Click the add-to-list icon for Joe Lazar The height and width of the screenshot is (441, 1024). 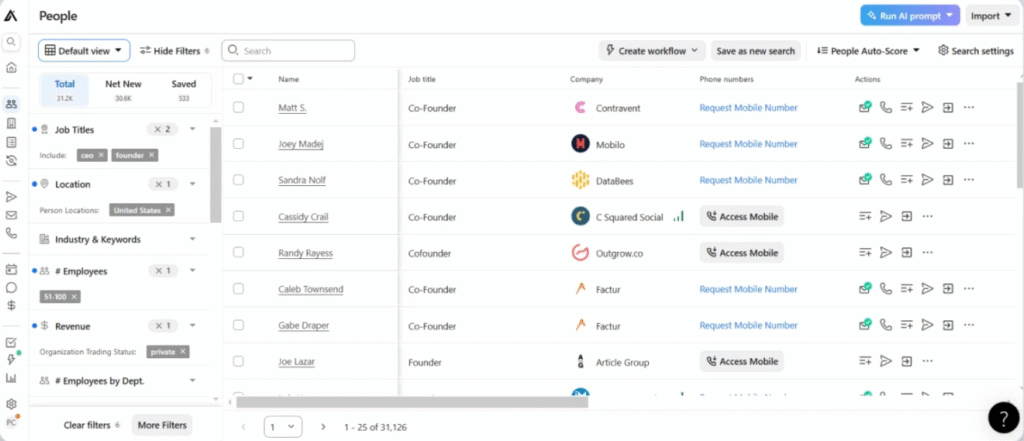(865, 361)
